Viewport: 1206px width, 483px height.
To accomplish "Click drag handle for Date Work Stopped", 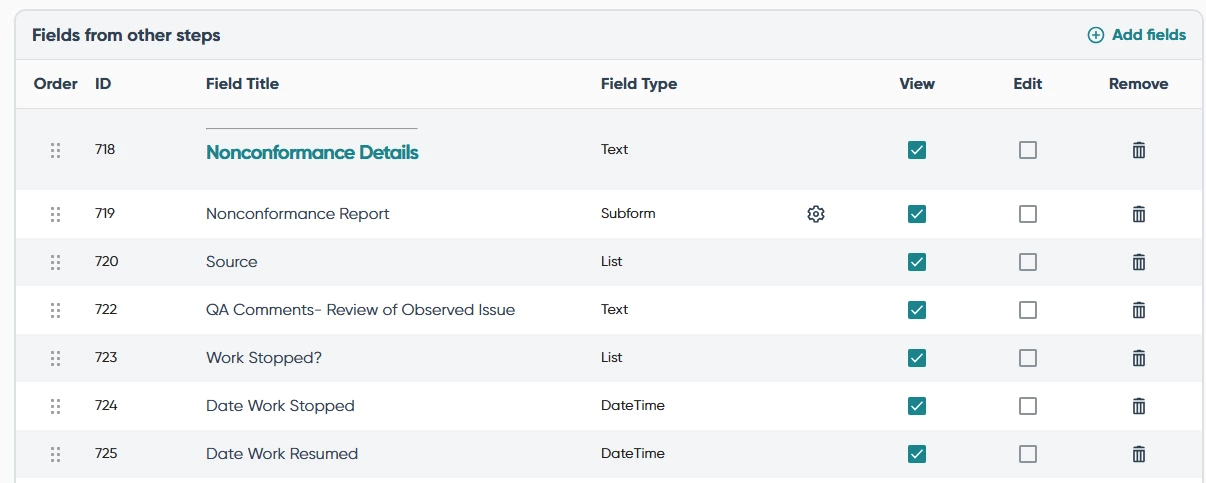I will 56,406.
